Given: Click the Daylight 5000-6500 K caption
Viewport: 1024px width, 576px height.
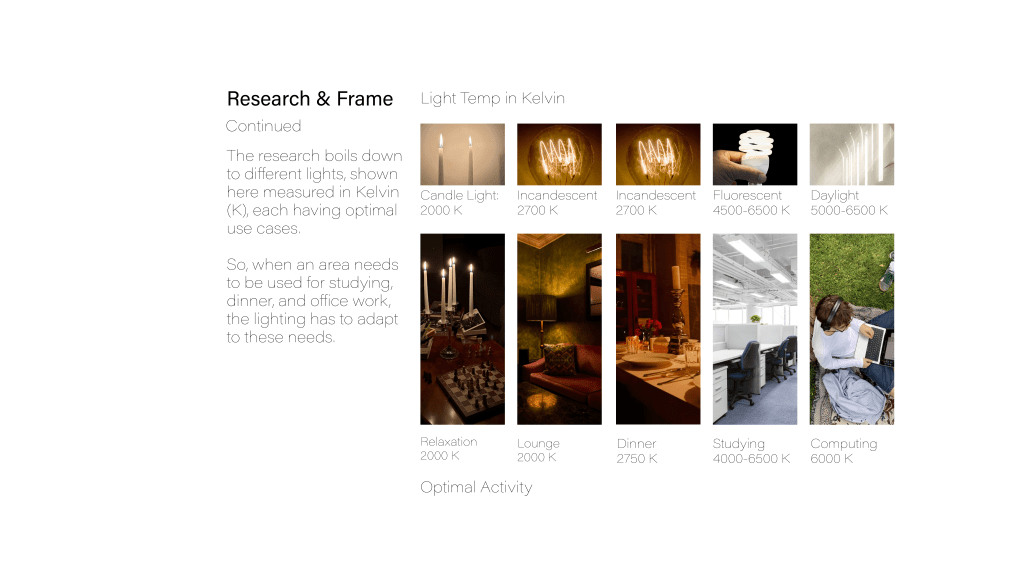Looking at the screenshot, I should pos(849,202).
